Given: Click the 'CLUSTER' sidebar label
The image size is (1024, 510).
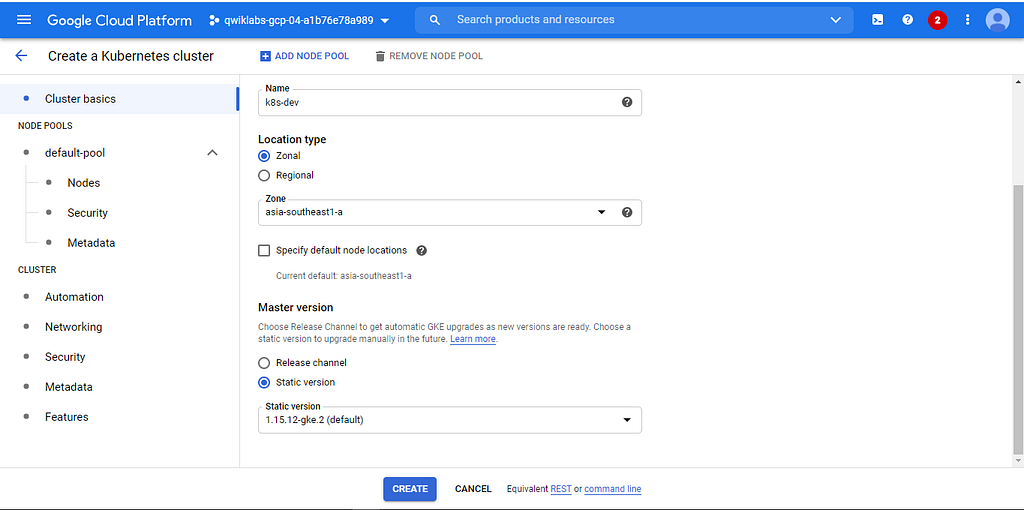Looking at the screenshot, I should 37,270.
